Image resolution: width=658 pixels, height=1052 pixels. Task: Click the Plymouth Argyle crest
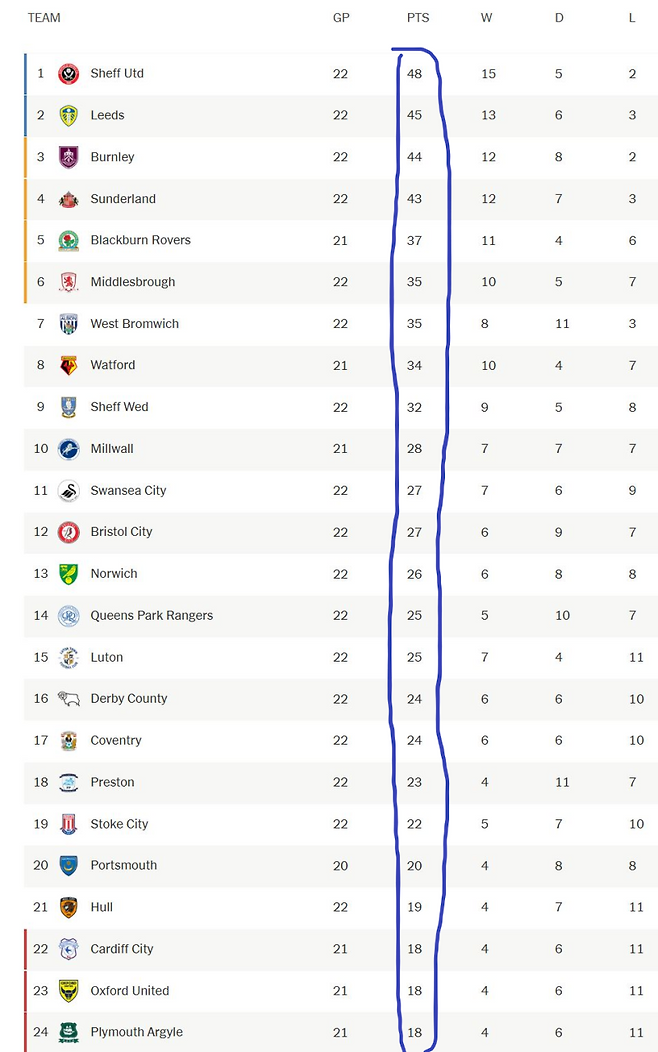tap(68, 1032)
